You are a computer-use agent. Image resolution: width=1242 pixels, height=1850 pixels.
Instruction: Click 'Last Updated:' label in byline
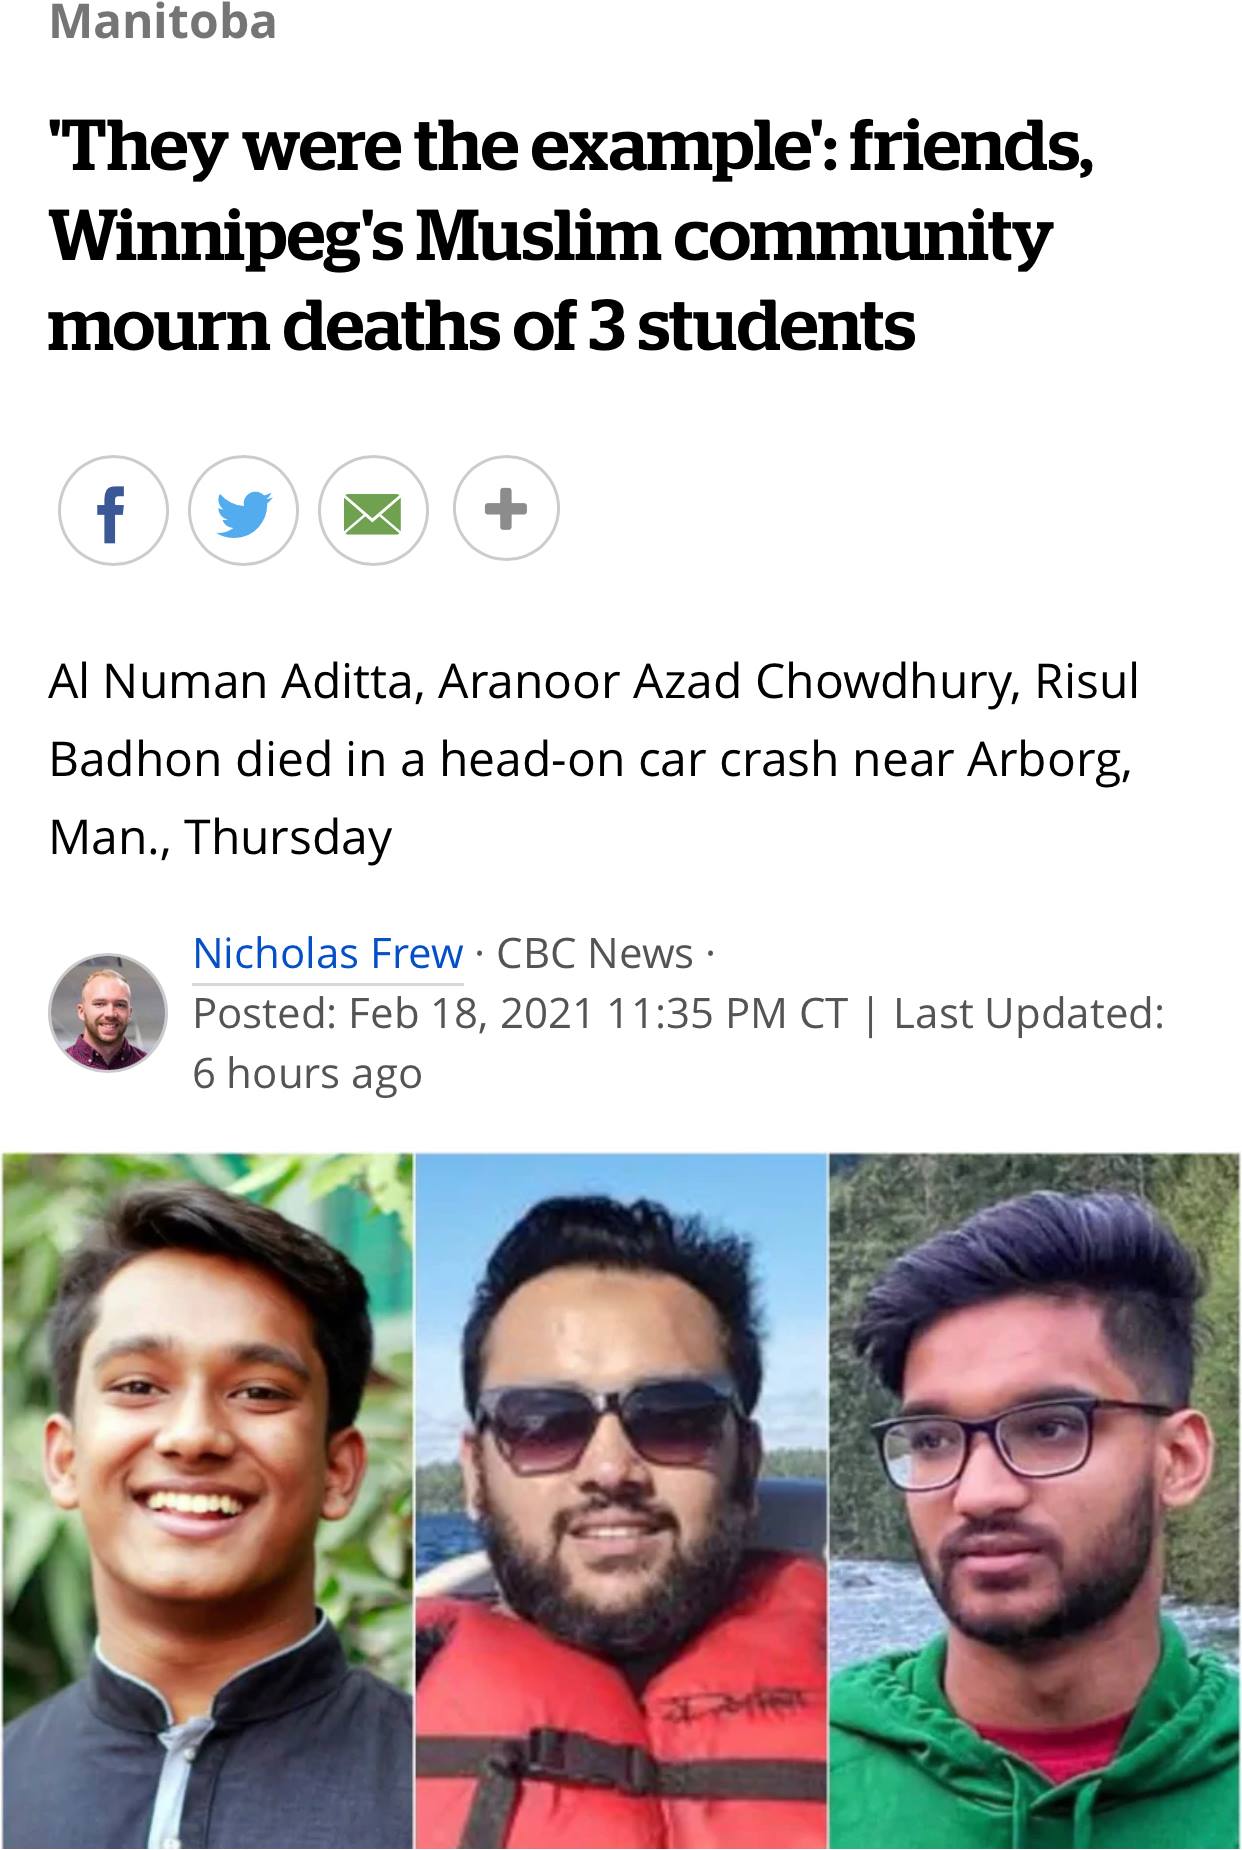[1028, 1013]
